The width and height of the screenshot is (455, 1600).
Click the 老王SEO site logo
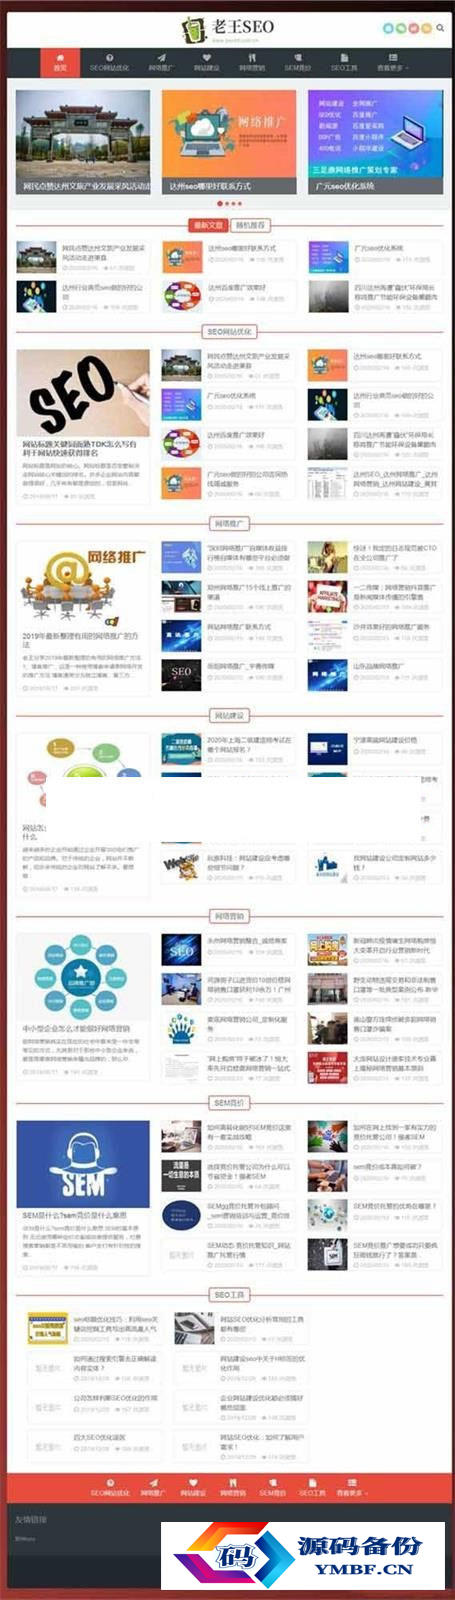(227, 29)
